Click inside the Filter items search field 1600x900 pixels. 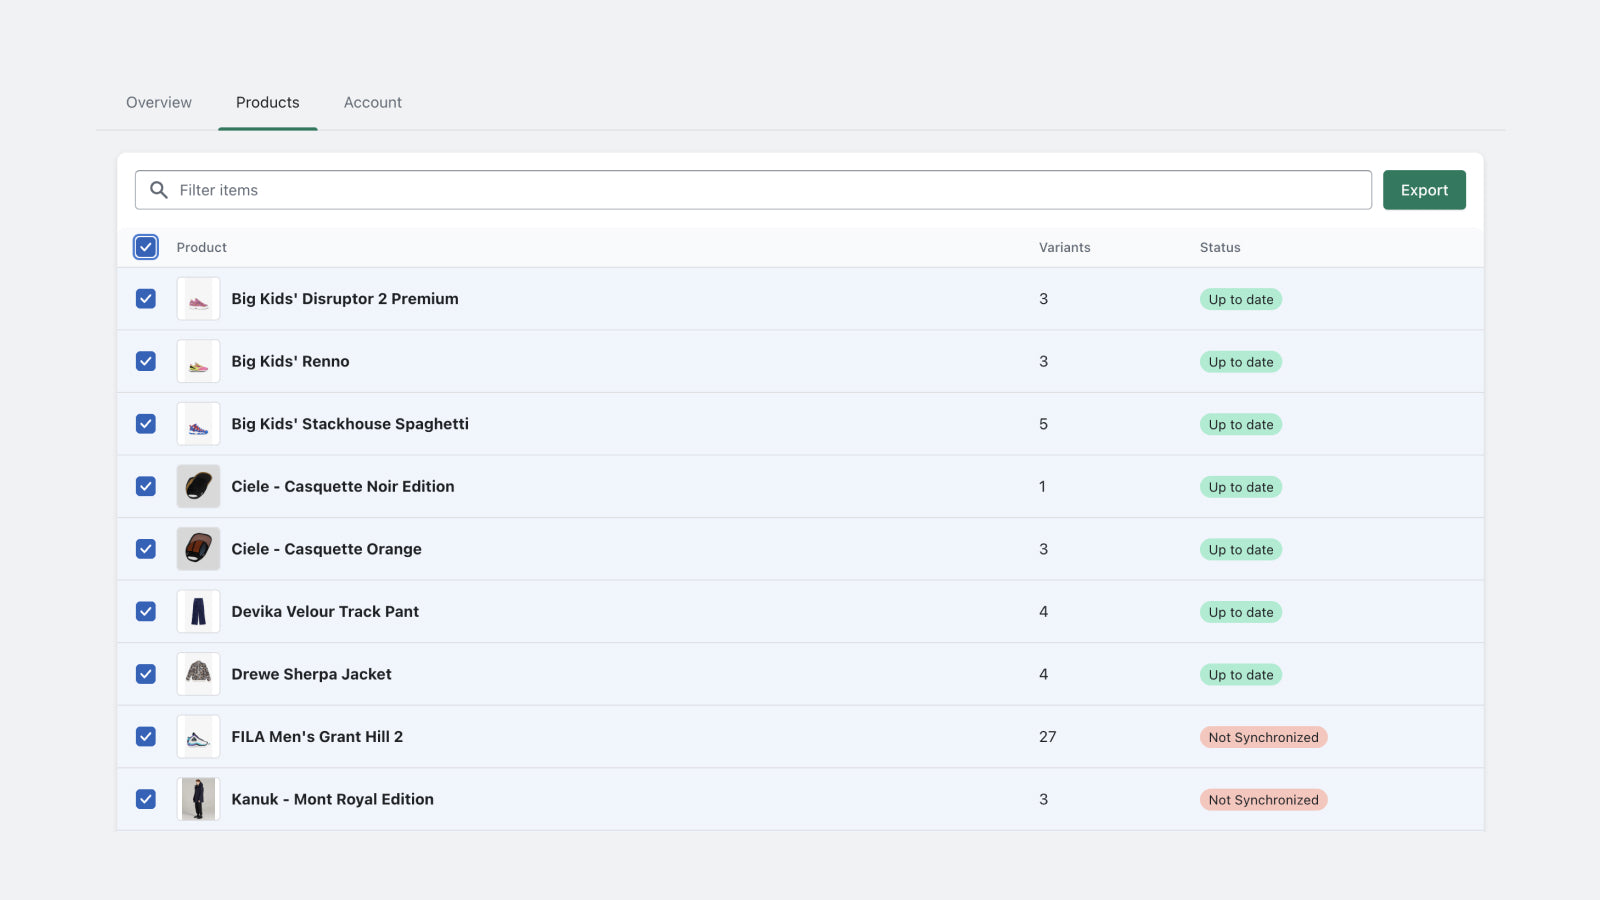[760, 190]
